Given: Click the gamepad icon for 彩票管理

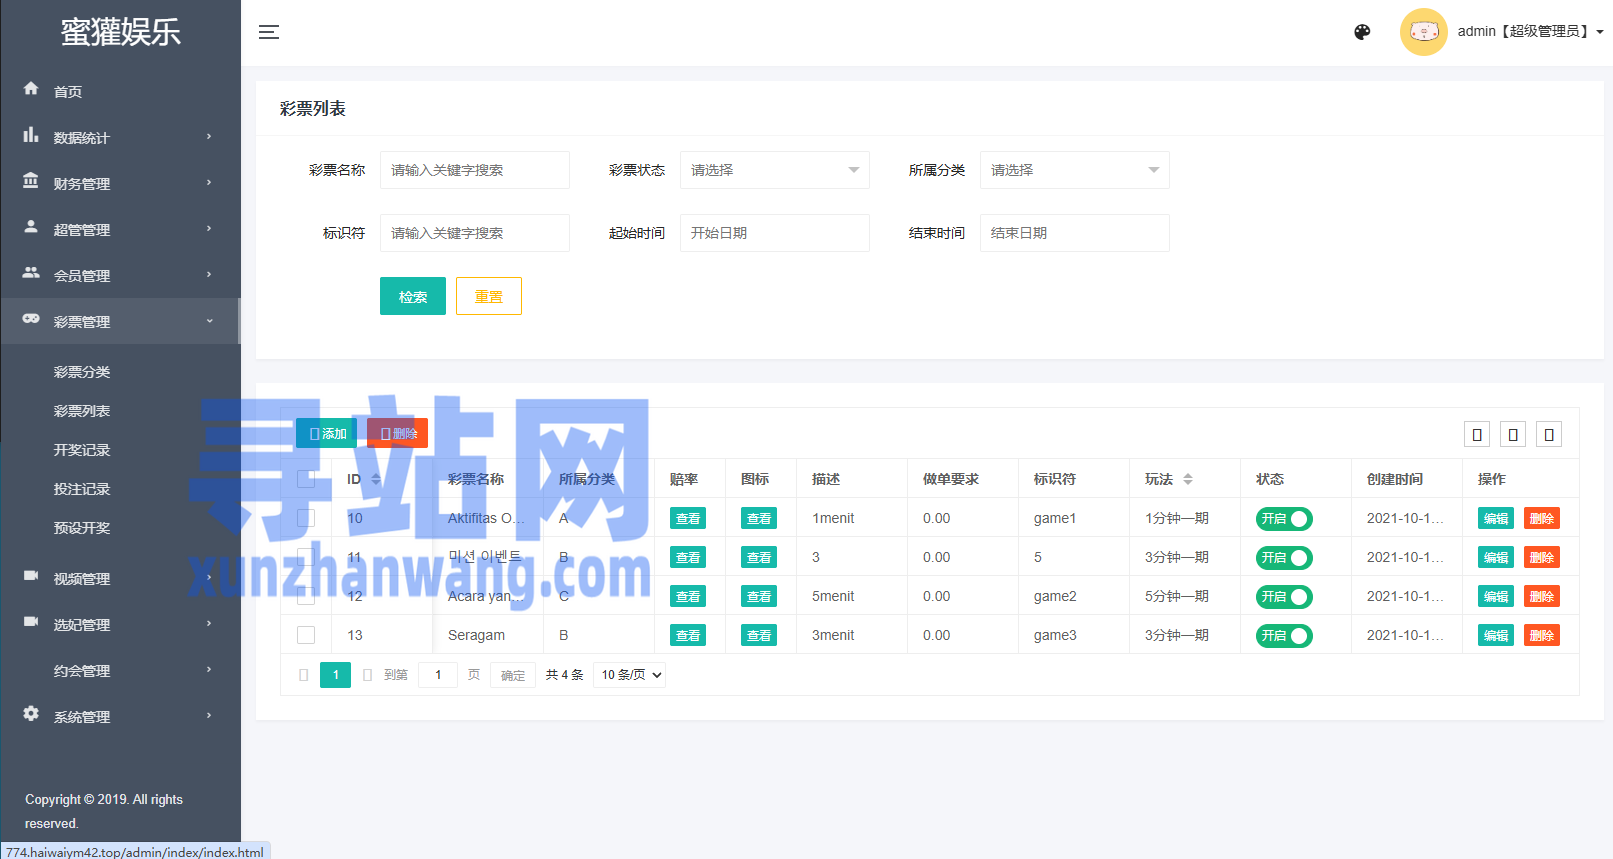Looking at the screenshot, I should tap(31, 319).
